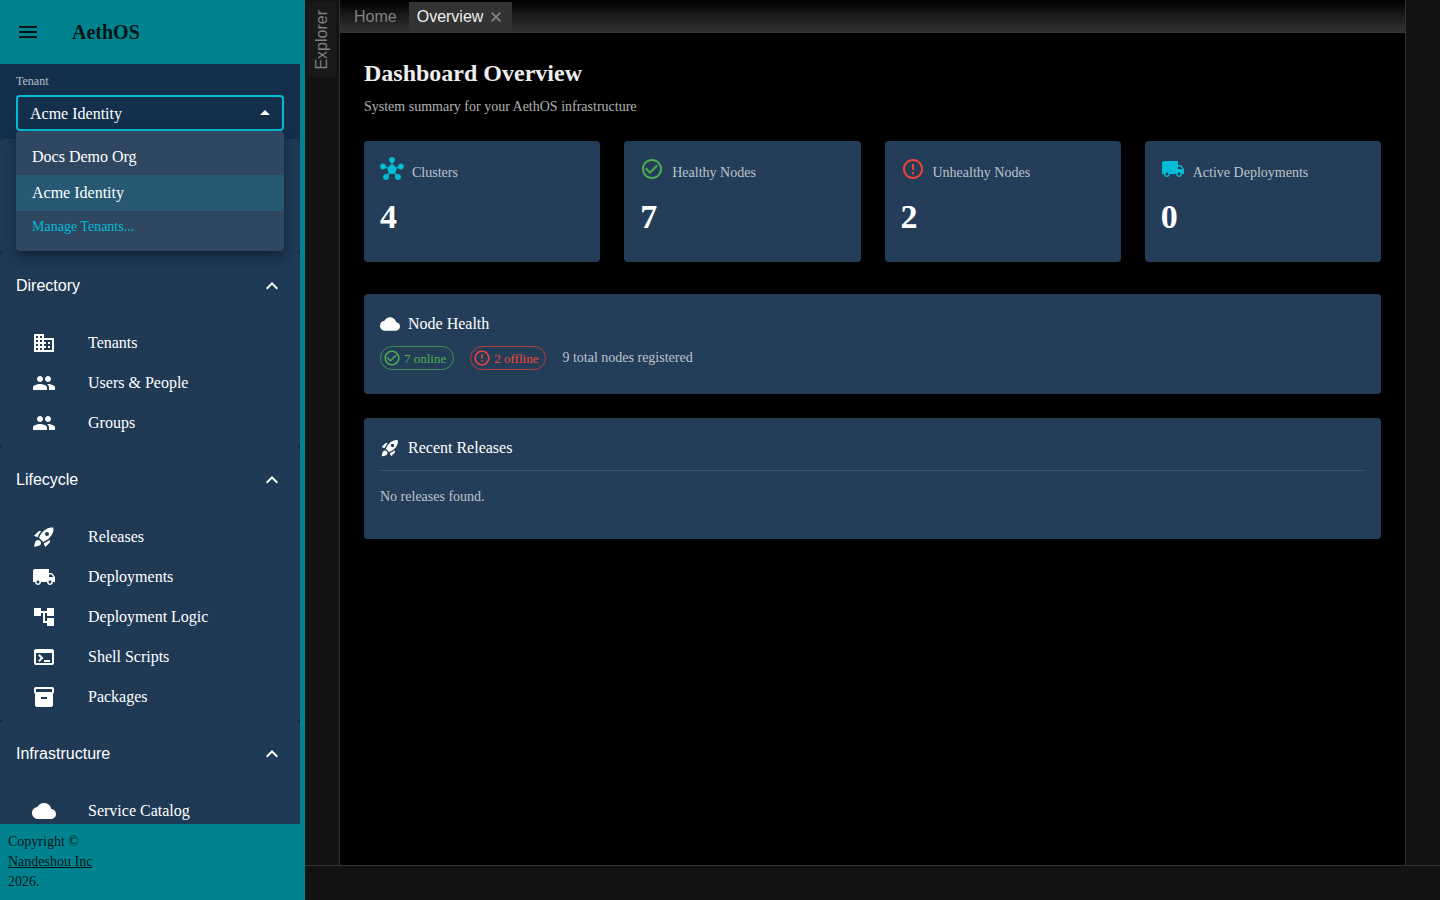Open the Groups page
Screen dimensions: 1440x900
tap(150, 423)
